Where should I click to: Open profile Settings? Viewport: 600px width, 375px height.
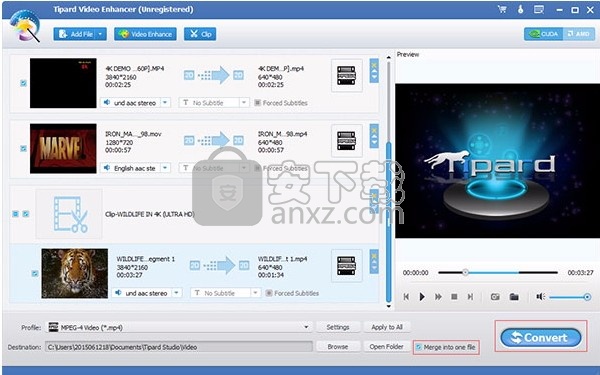pyautogui.click(x=338, y=327)
